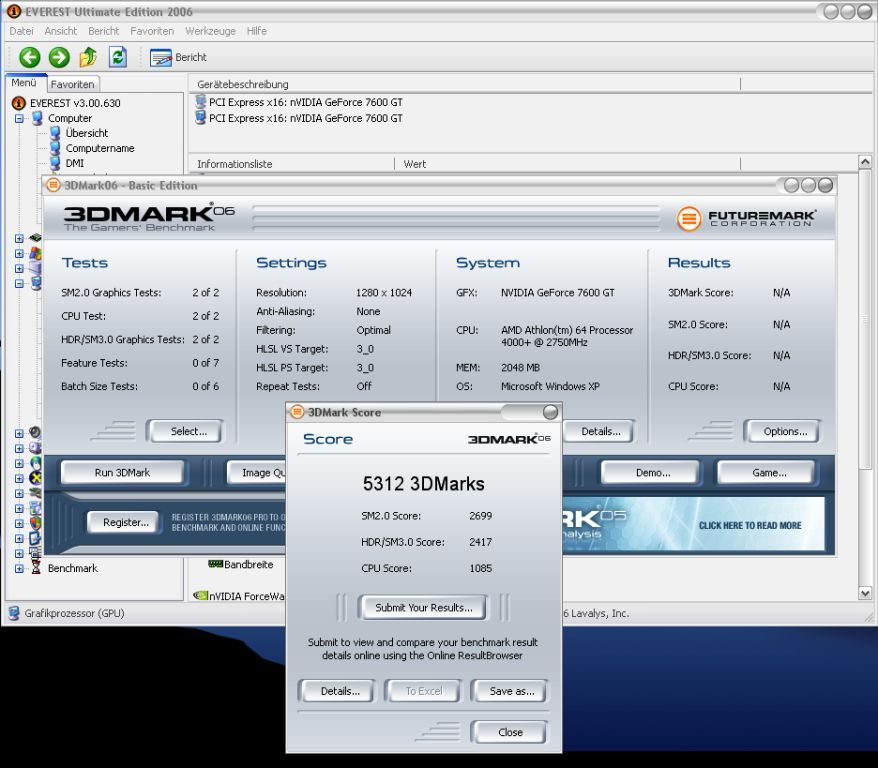Click the Bandbreite memory chip icon
The image size is (878, 768).
point(215,564)
